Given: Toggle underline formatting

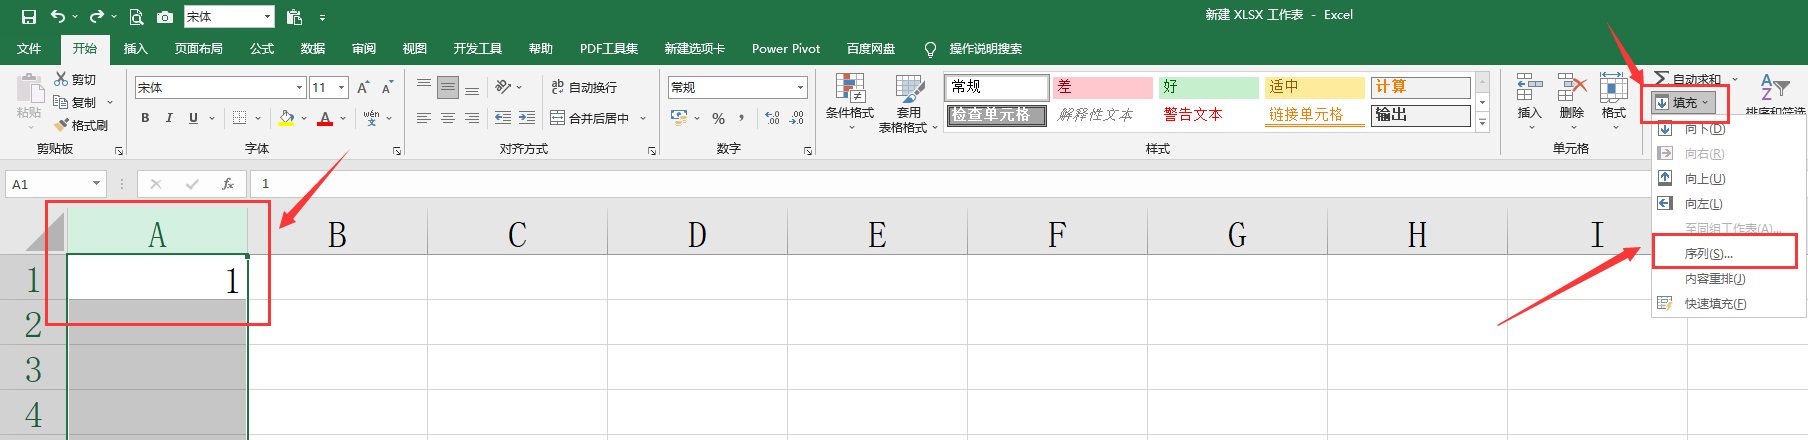Looking at the screenshot, I should tap(193, 118).
